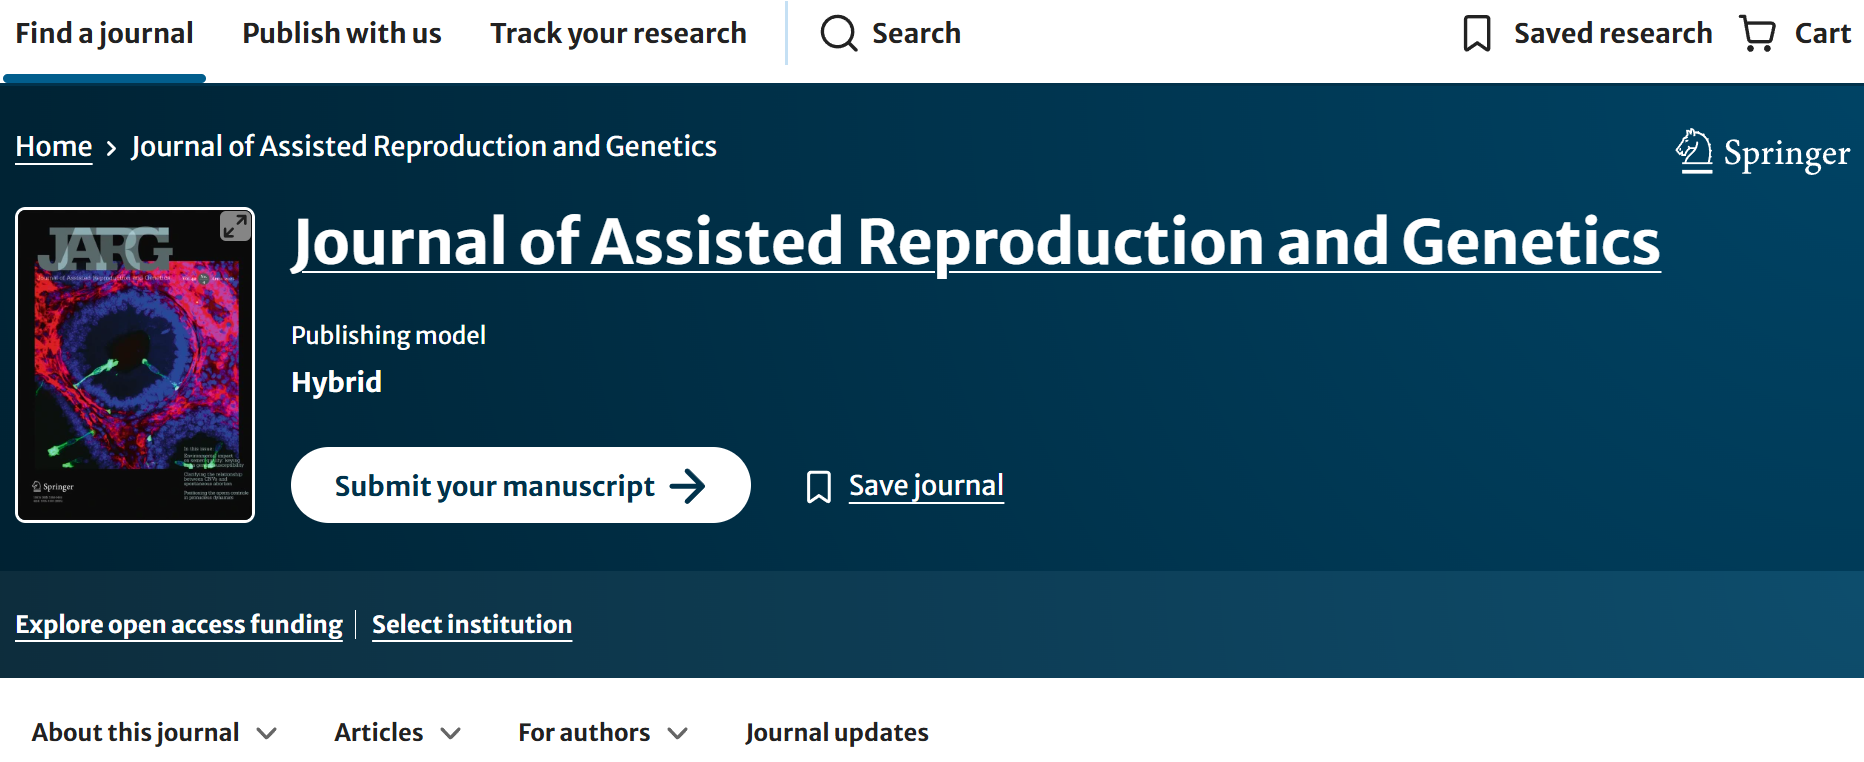Click the Springer horse logo
The image size is (1864, 762).
[1694, 151]
